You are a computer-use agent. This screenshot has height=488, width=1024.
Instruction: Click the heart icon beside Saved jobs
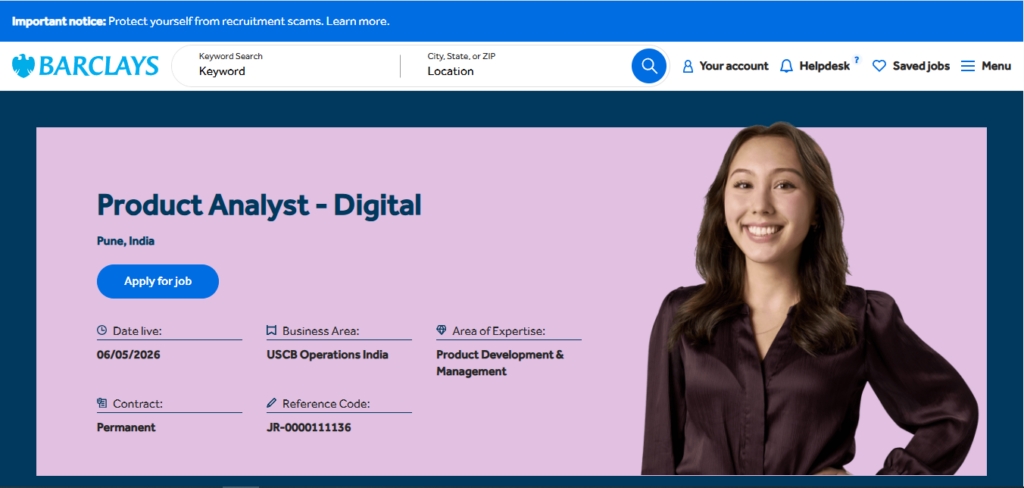tap(879, 66)
